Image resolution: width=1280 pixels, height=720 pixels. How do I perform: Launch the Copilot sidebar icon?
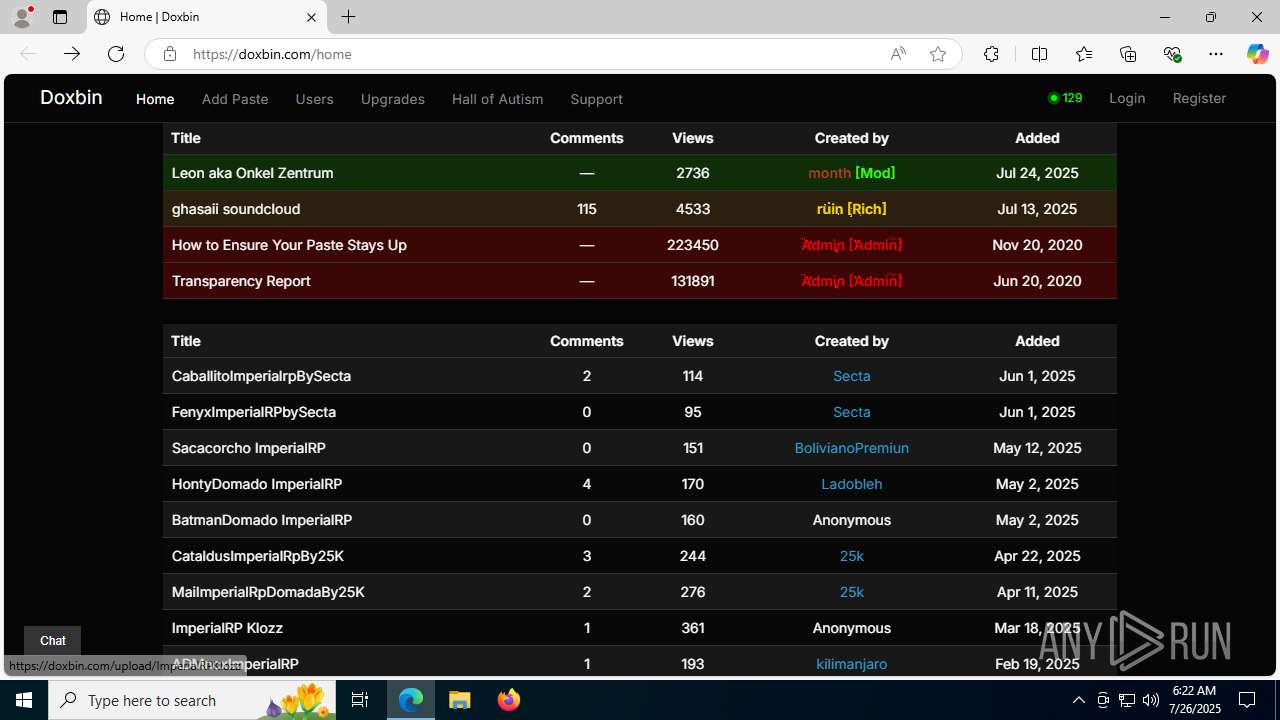click(x=1257, y=54)
